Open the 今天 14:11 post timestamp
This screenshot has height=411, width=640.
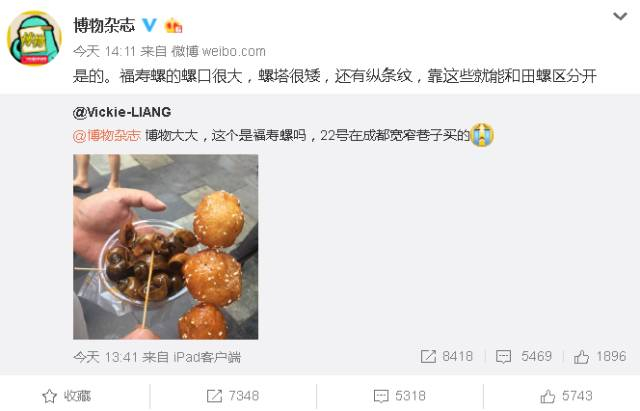(104, 51)
